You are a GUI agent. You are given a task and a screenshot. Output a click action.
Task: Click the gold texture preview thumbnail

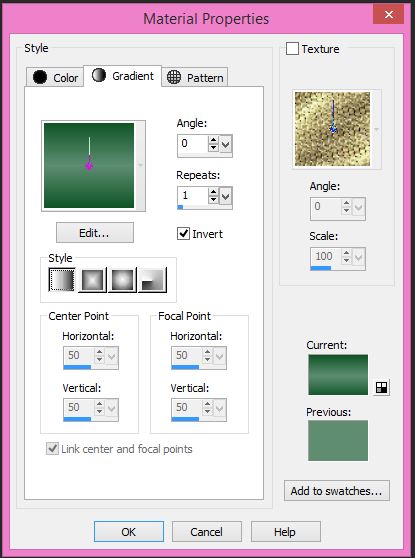(x=332, y=129)
